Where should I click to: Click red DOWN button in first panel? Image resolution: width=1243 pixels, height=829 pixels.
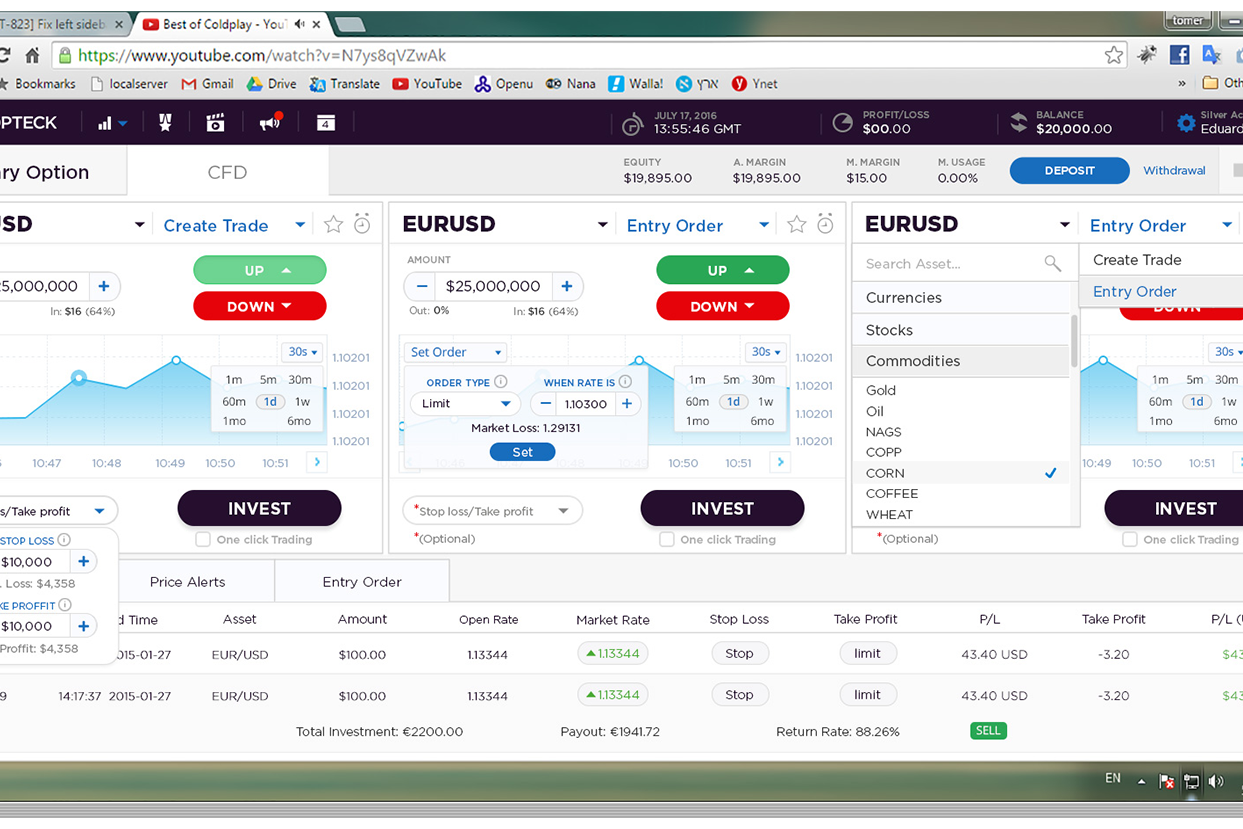tap(259, 306)
